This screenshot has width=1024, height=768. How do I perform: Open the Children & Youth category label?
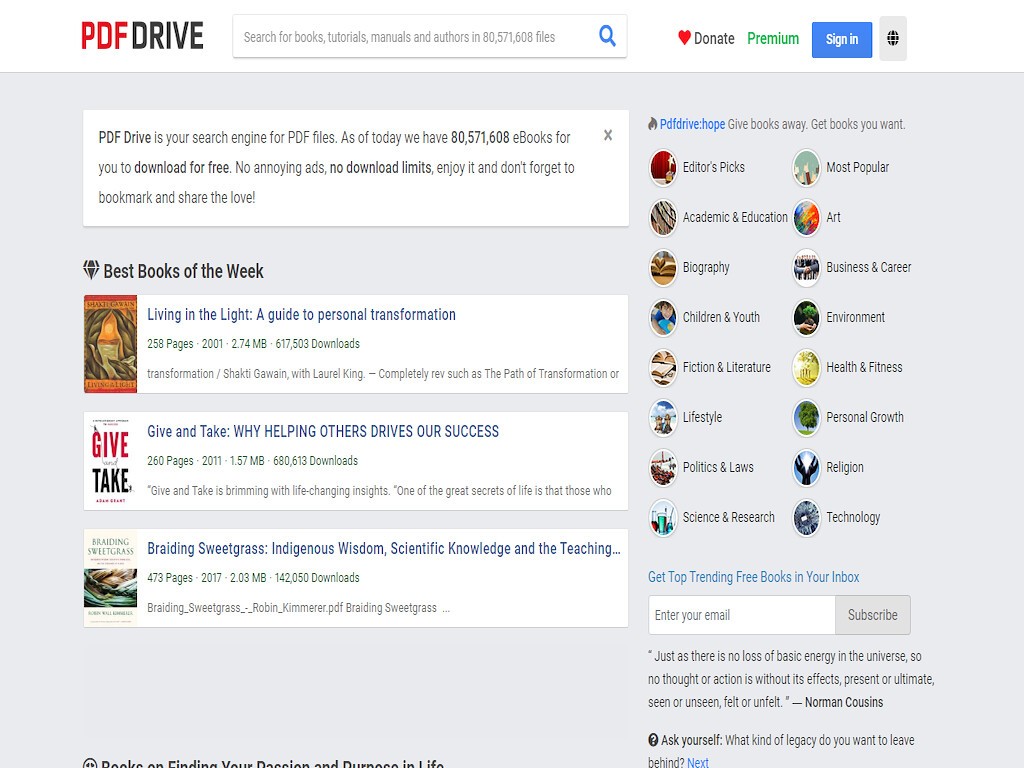[x=721, y=317]
